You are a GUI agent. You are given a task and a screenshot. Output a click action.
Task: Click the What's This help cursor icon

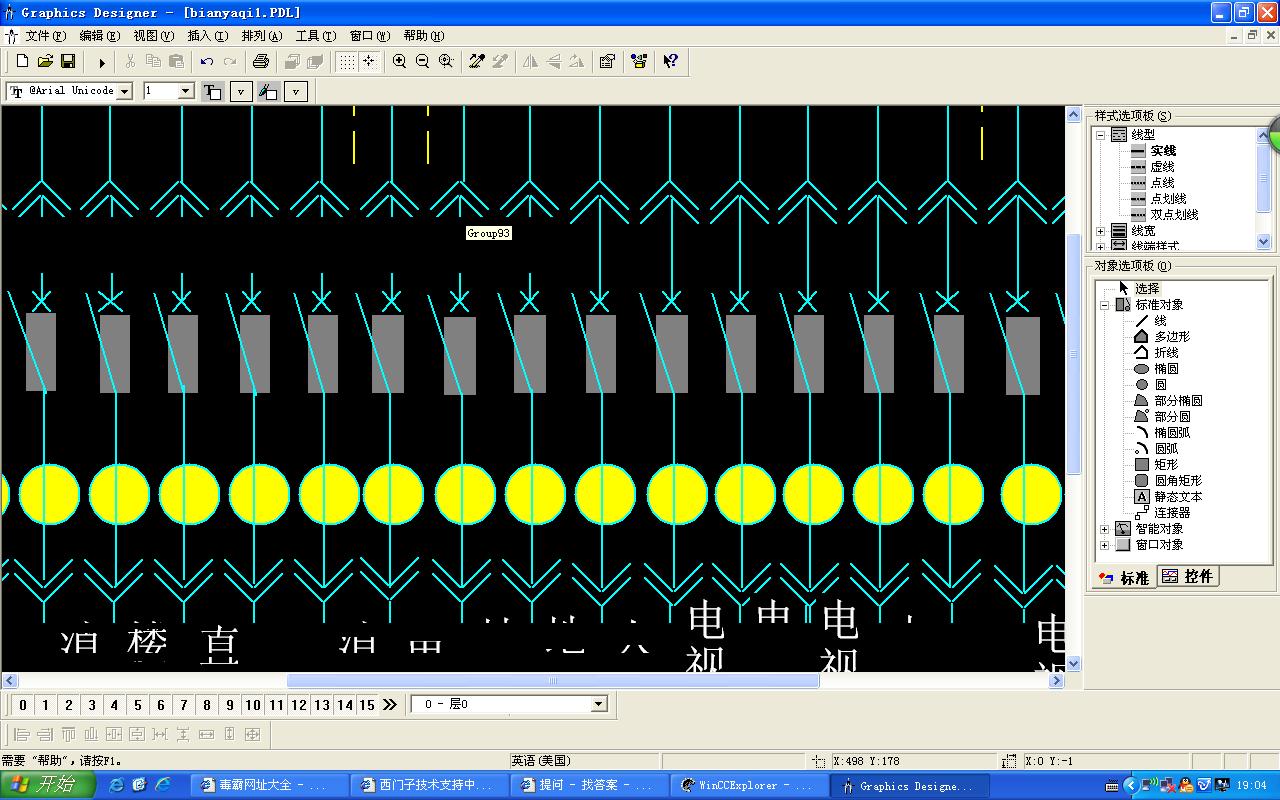click(x=671, y=62)
